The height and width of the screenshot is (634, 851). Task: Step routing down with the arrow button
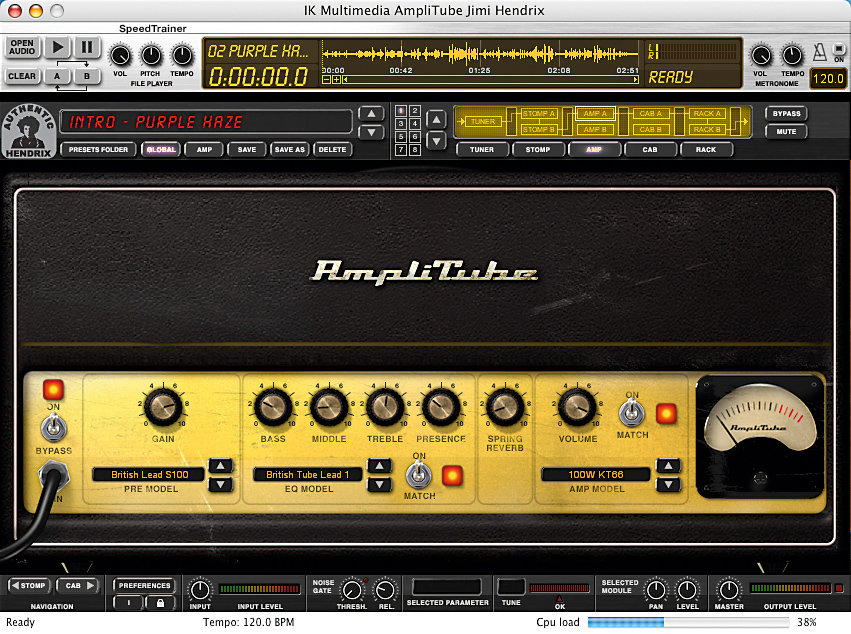tap(436, 141)
